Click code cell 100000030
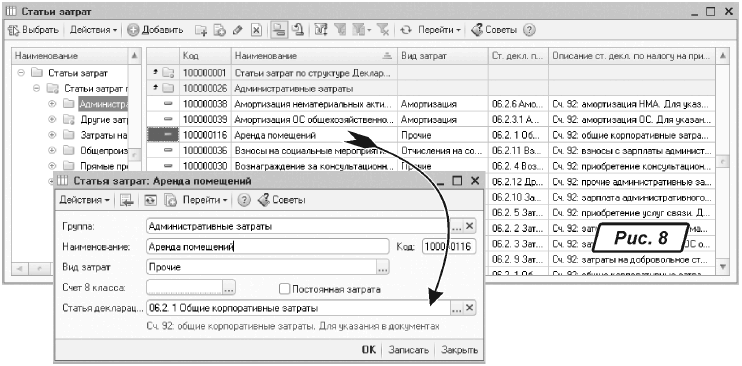 click(x=205, y=166)
